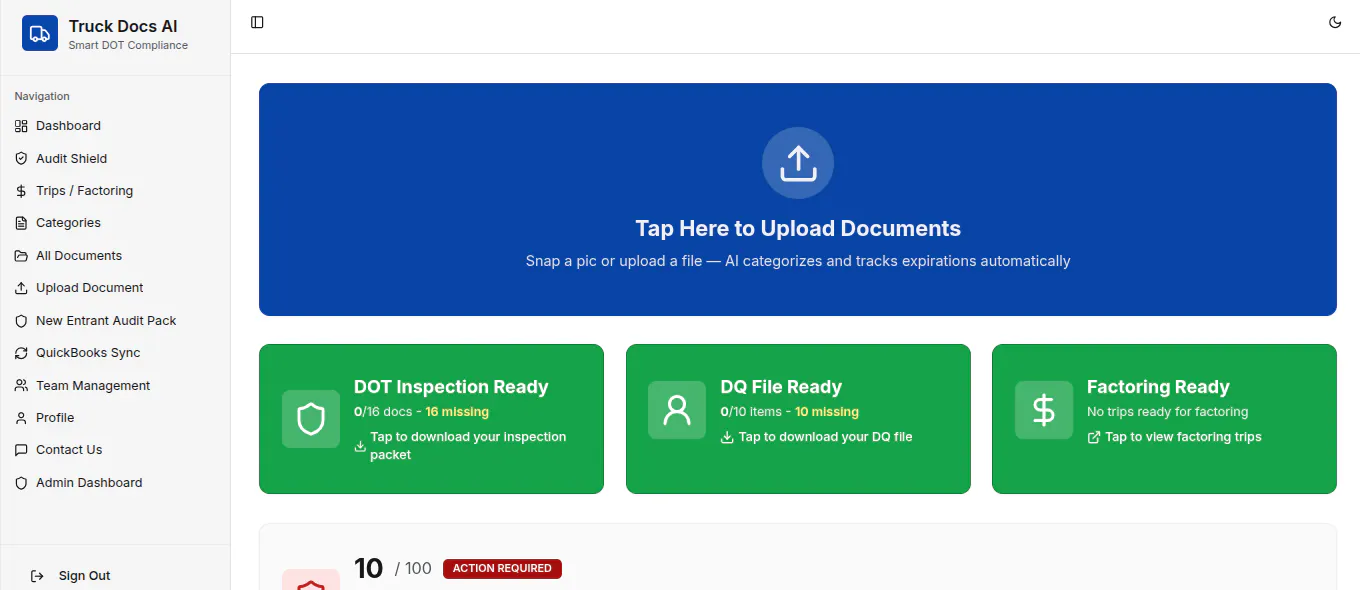This screenshot has width=1360, height=590.
Task: Sign Out of the app
Action: (115, 576)
